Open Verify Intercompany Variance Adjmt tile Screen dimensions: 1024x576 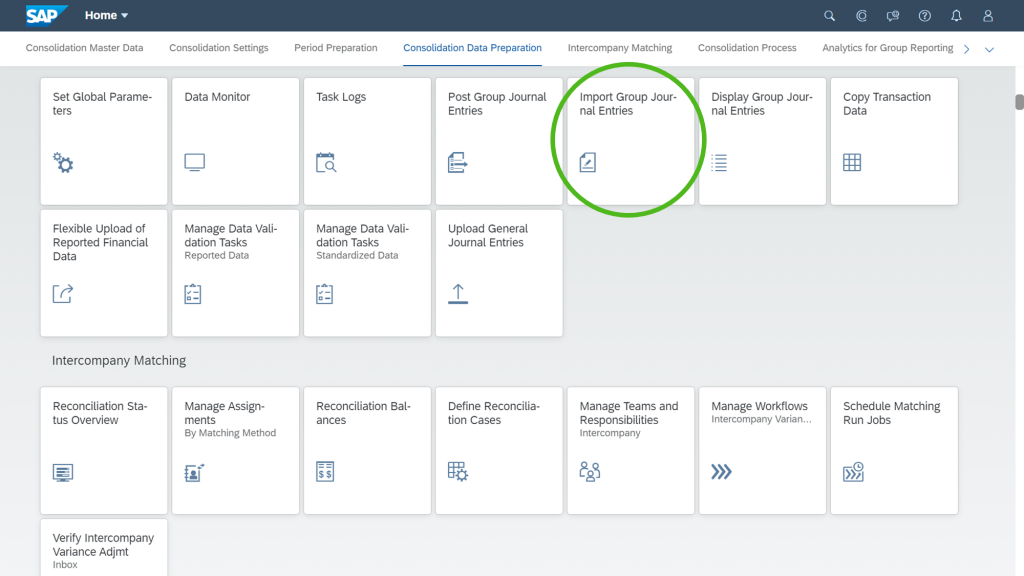click(x=104, y=547)
